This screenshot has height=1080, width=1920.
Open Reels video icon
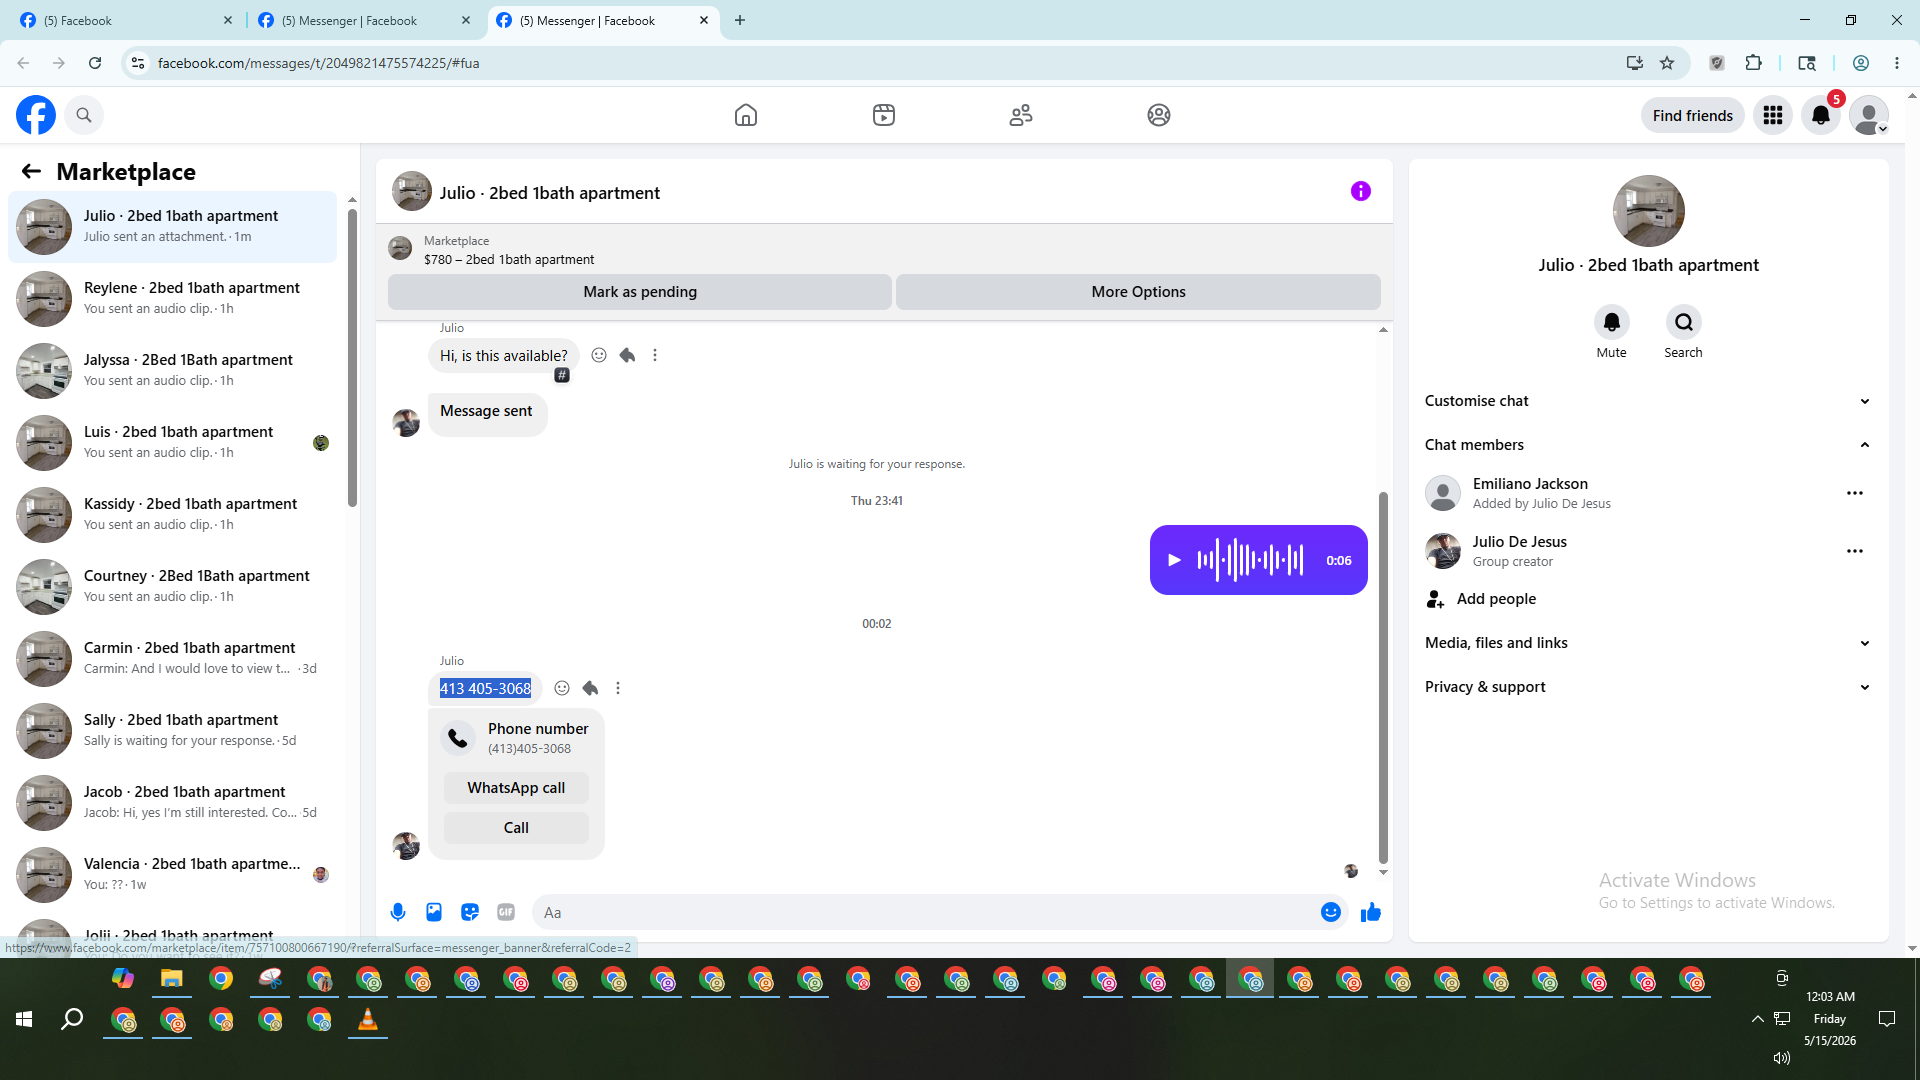[884, 115]
